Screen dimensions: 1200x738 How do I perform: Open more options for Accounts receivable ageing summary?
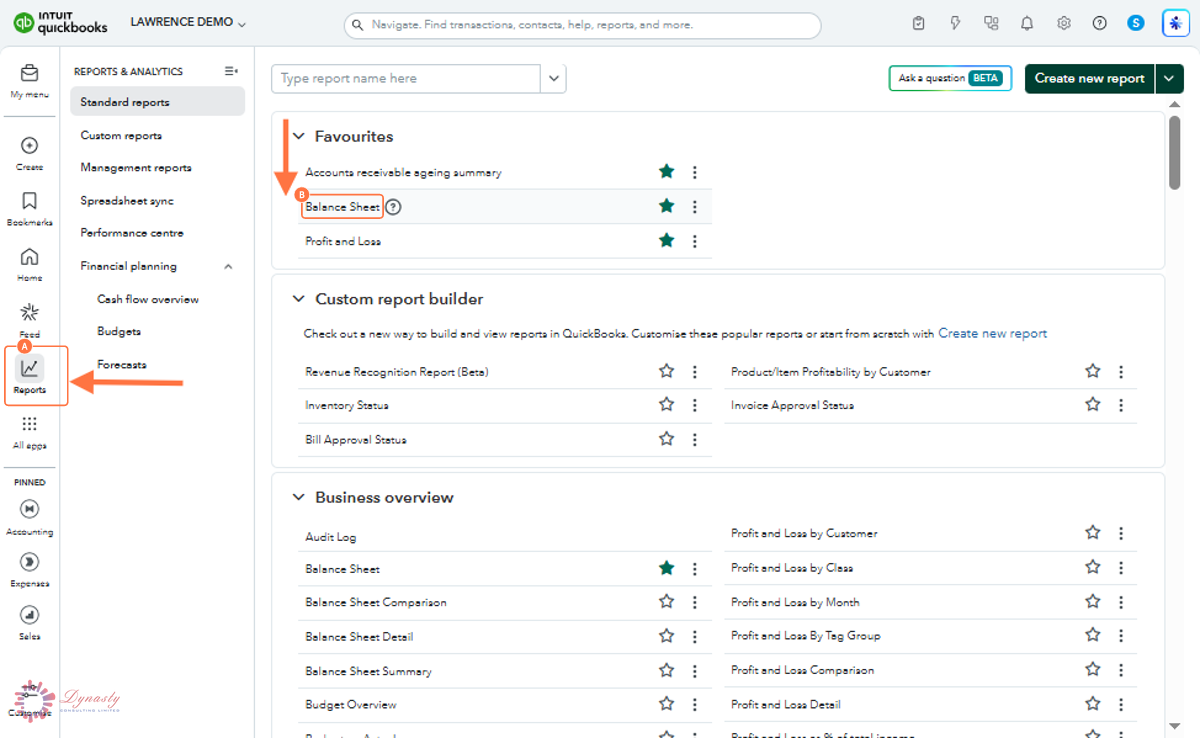[x=695, y=173]
